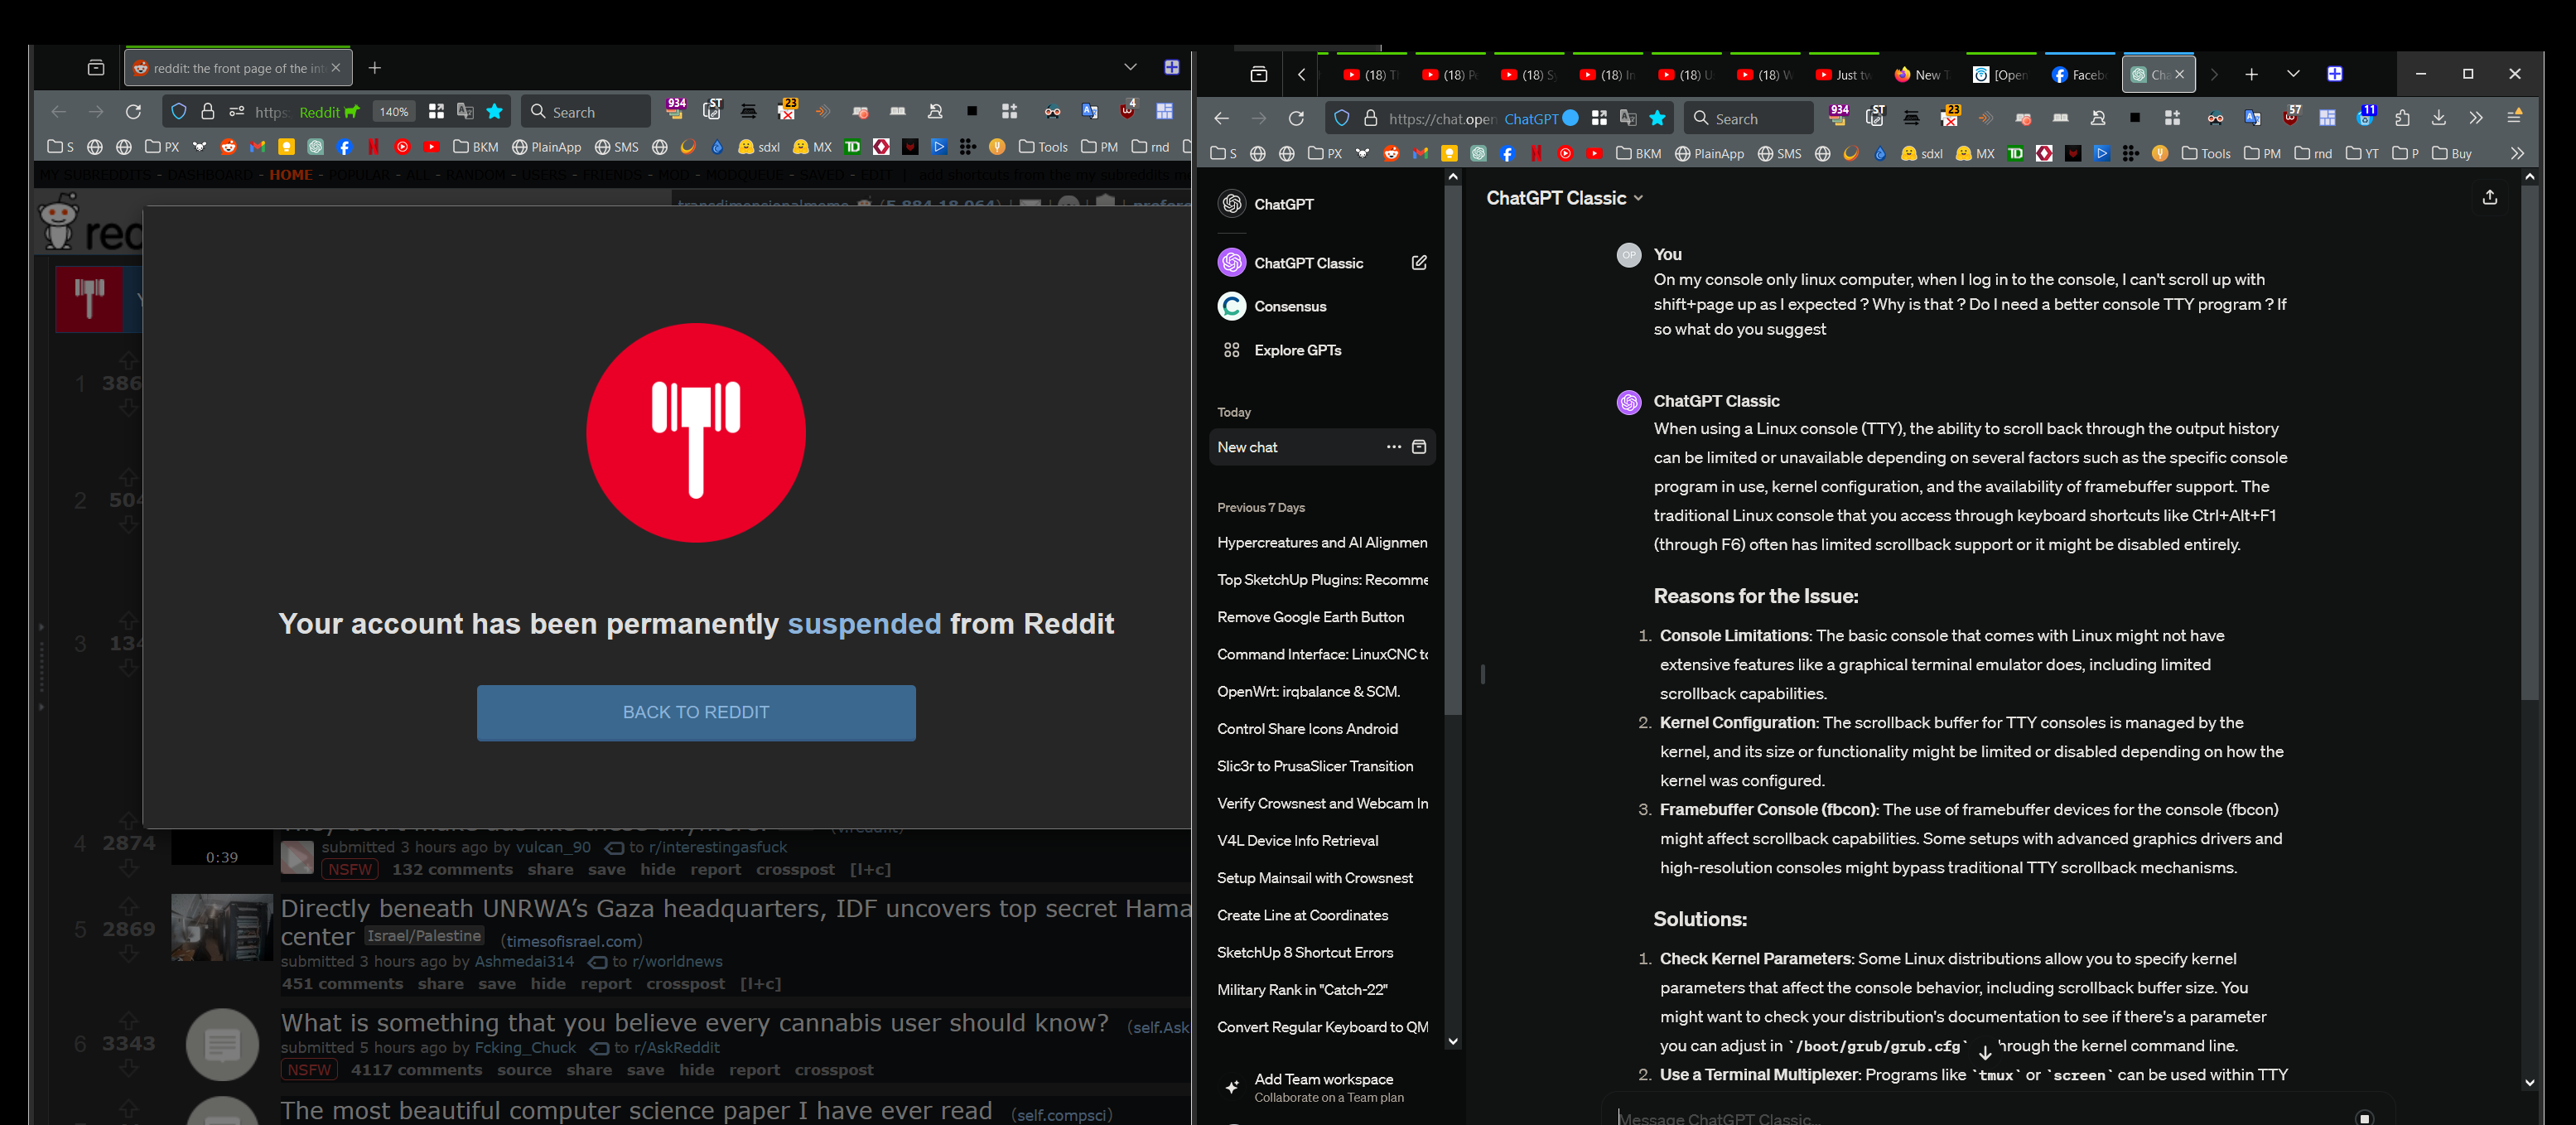Open the downloads icon in right browser toolbar
This screenshot has height=1125, width=2576.
coord(2438,118)
